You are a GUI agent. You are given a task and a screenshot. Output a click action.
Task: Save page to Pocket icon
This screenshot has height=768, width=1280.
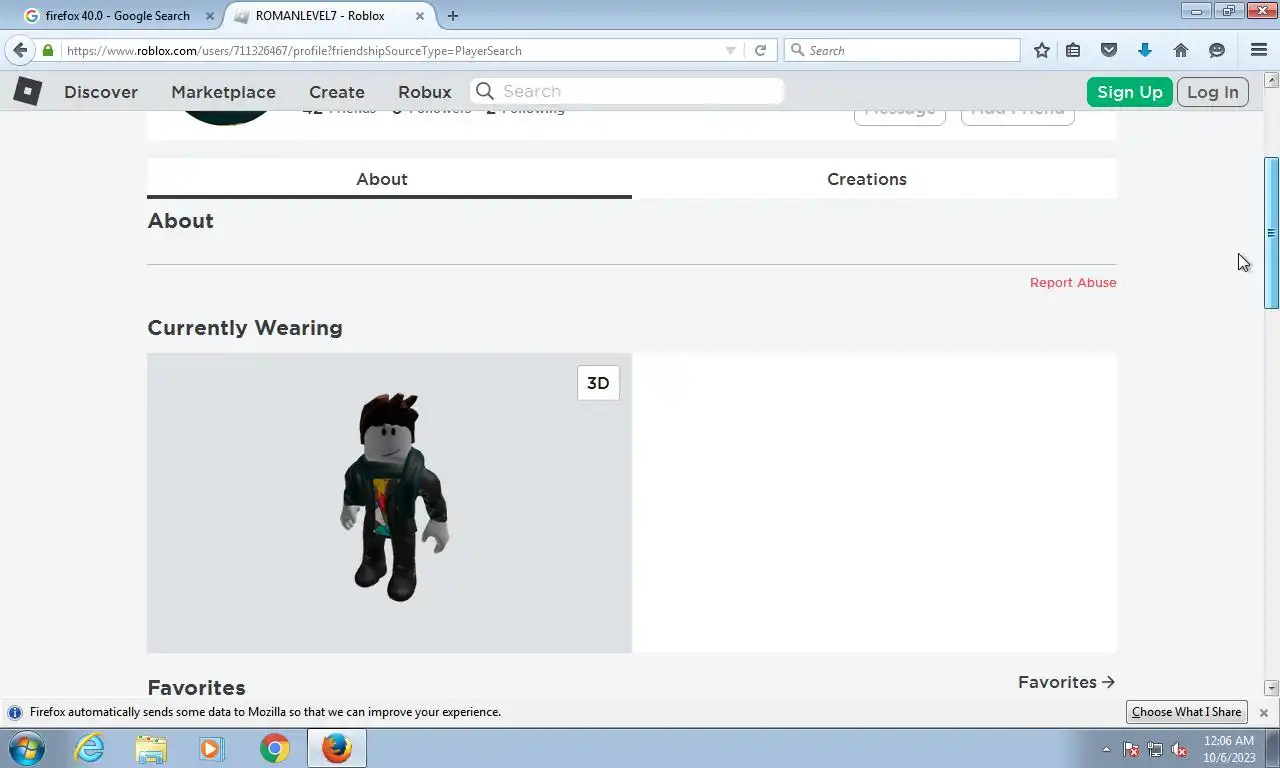click(1109, 50)
